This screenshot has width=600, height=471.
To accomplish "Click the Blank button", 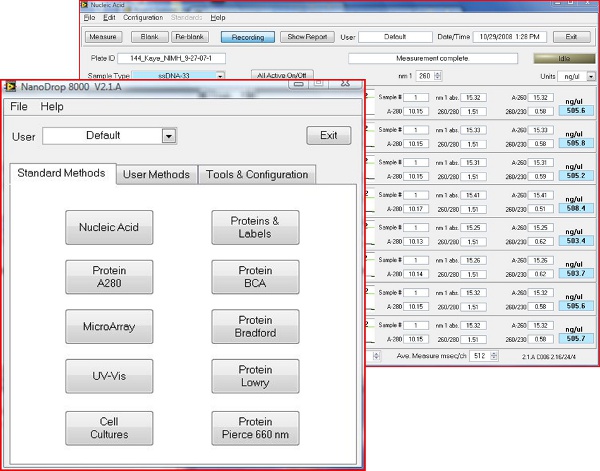I will pos(149,37).
